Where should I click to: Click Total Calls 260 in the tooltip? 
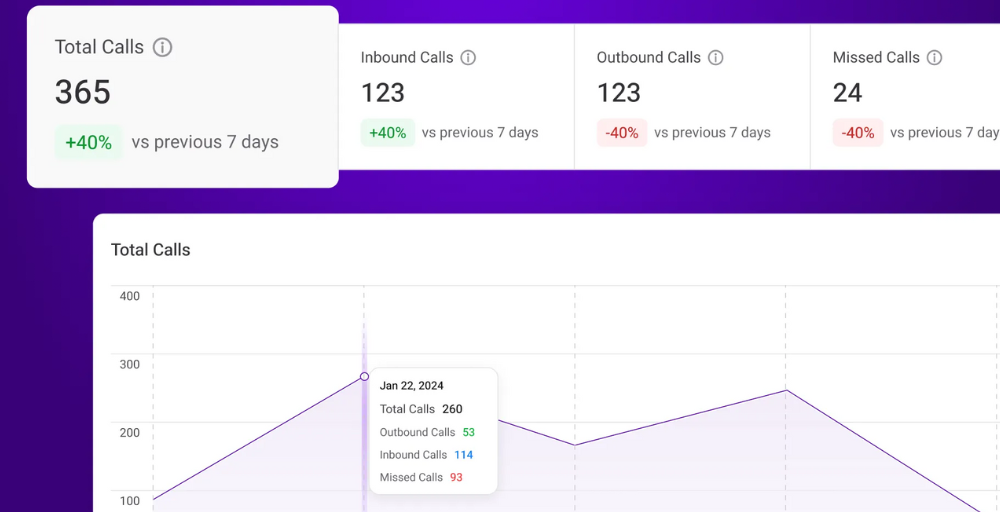pos(421,409)
